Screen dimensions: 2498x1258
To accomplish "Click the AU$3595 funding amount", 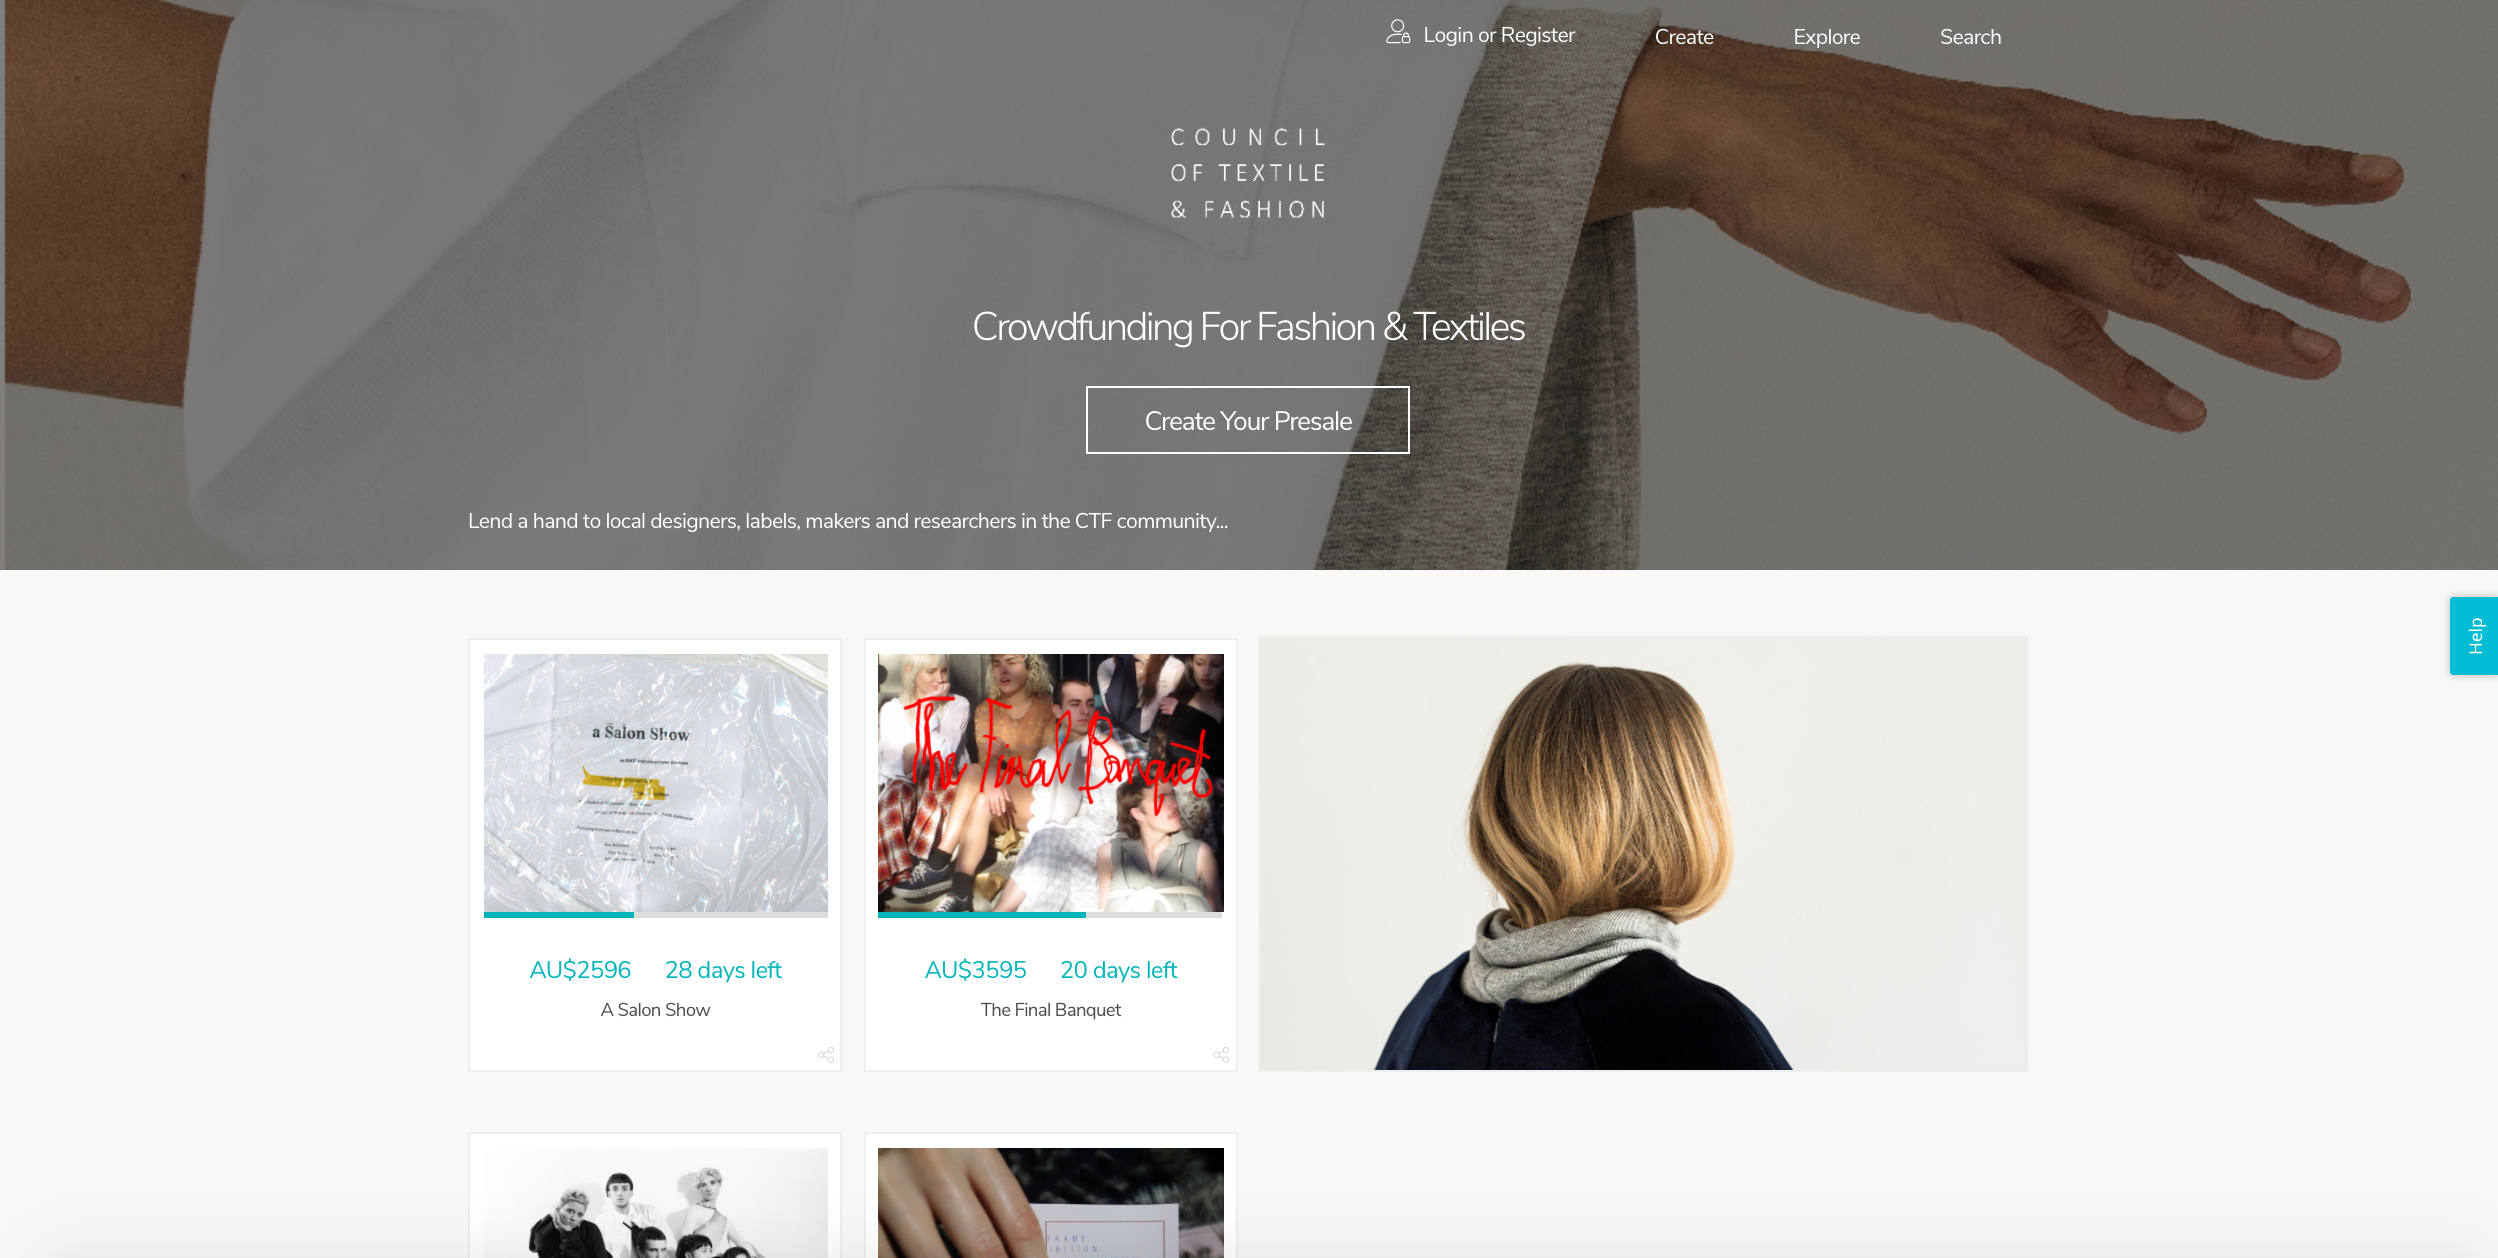I will (975, 970).
